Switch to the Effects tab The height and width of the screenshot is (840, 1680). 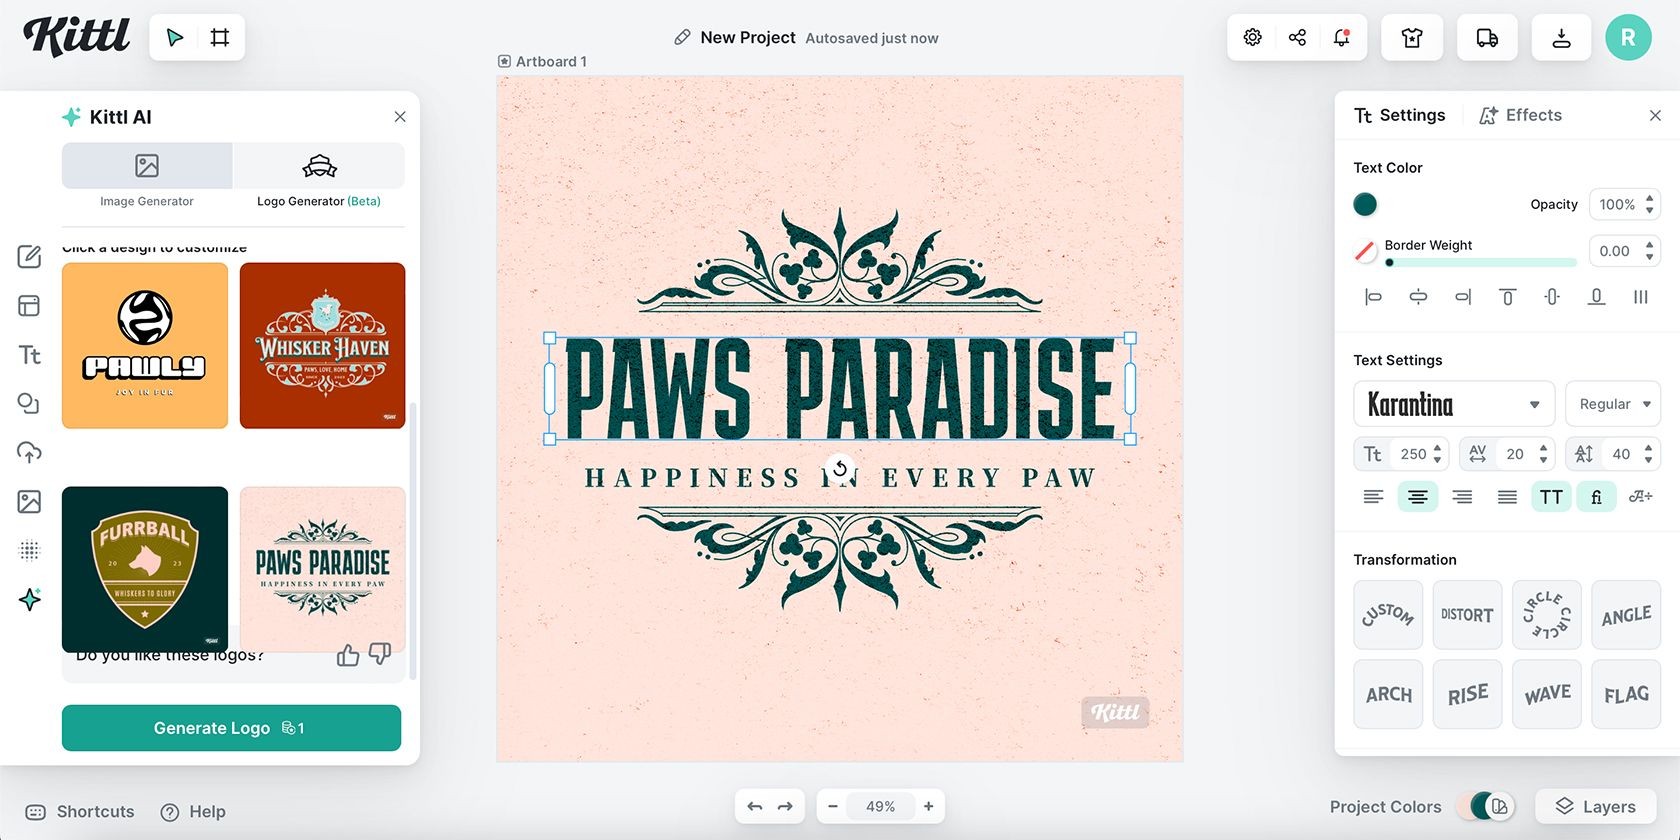[1521, 115]
